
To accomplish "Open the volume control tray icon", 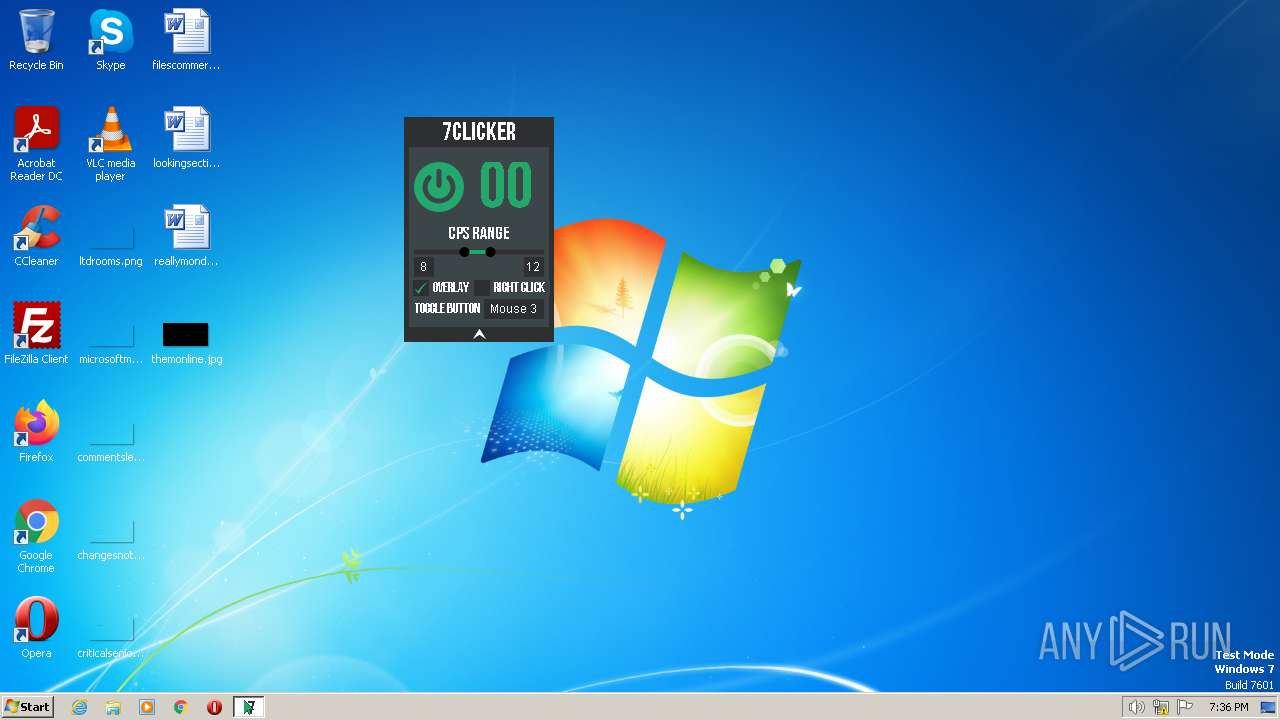I will pyautogui.click(x=1137, y=707).
